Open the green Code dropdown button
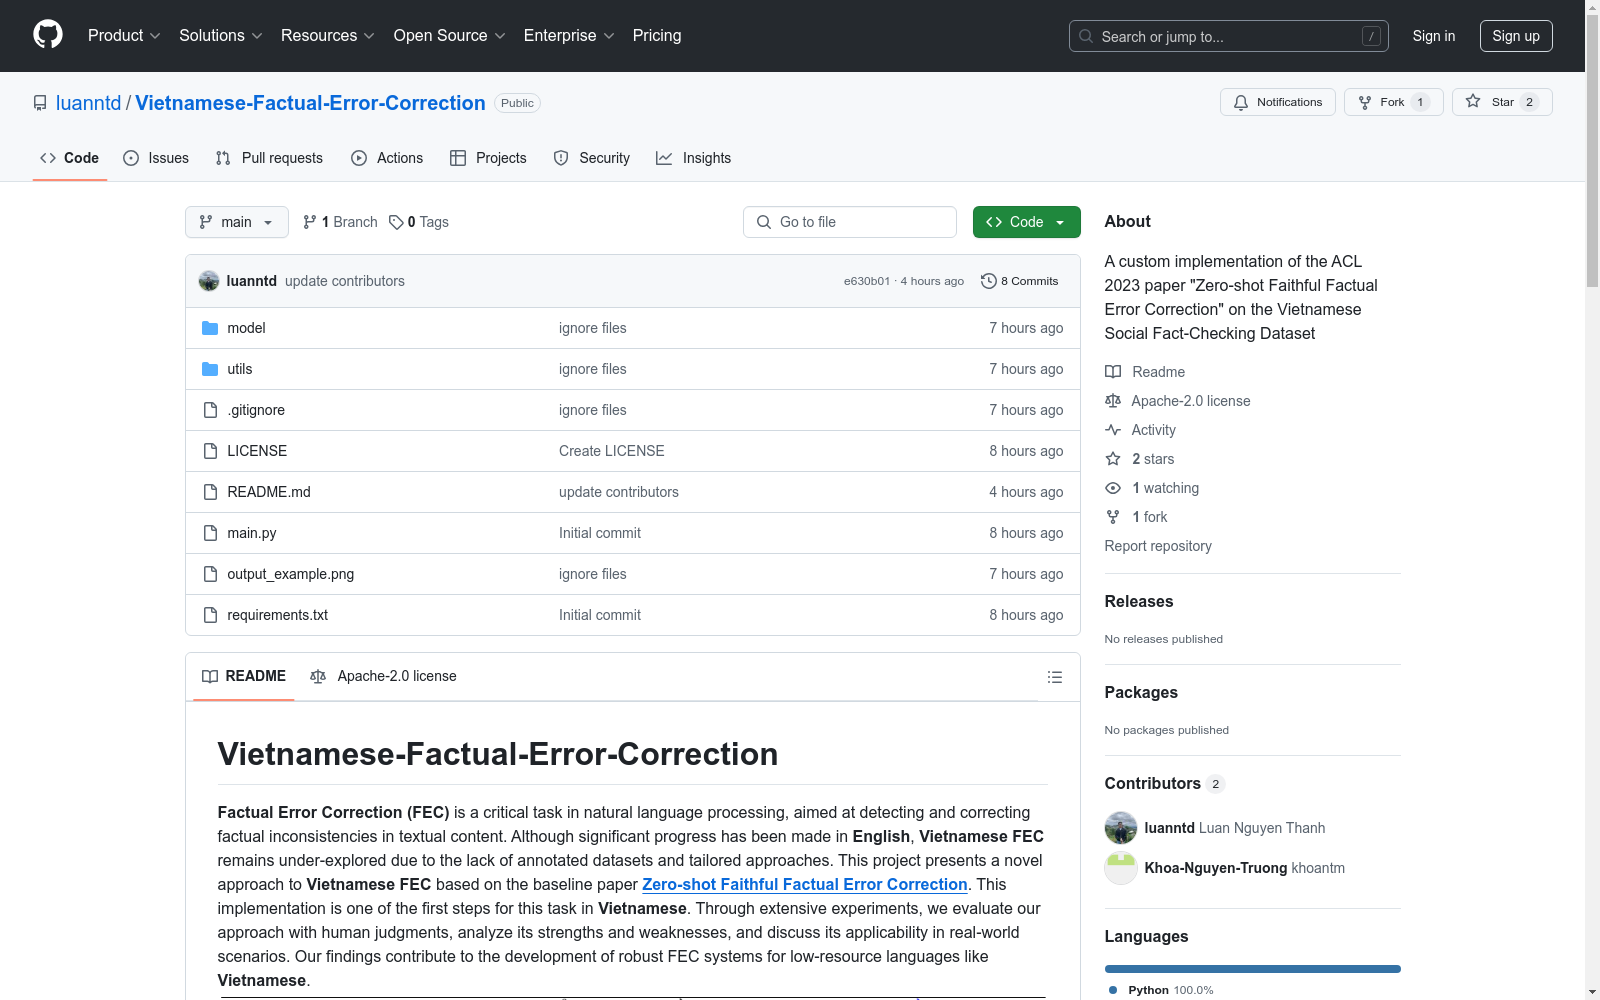Screen dimensions: 1600x1000 click(1026, 222)
